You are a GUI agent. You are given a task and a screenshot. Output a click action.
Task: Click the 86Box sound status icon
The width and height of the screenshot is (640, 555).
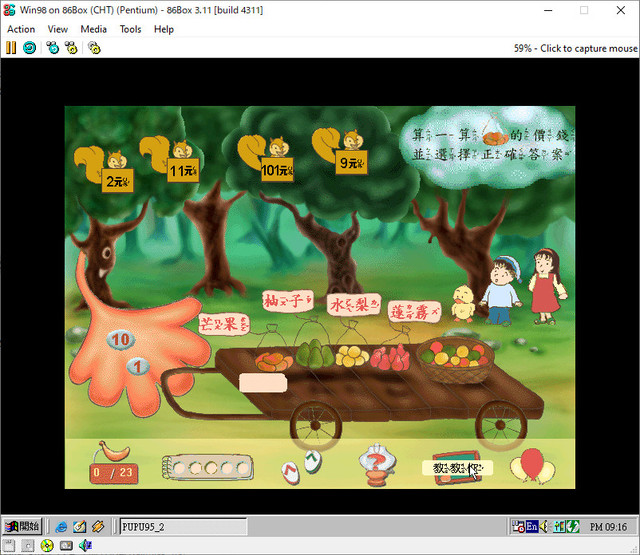[85, 546]
